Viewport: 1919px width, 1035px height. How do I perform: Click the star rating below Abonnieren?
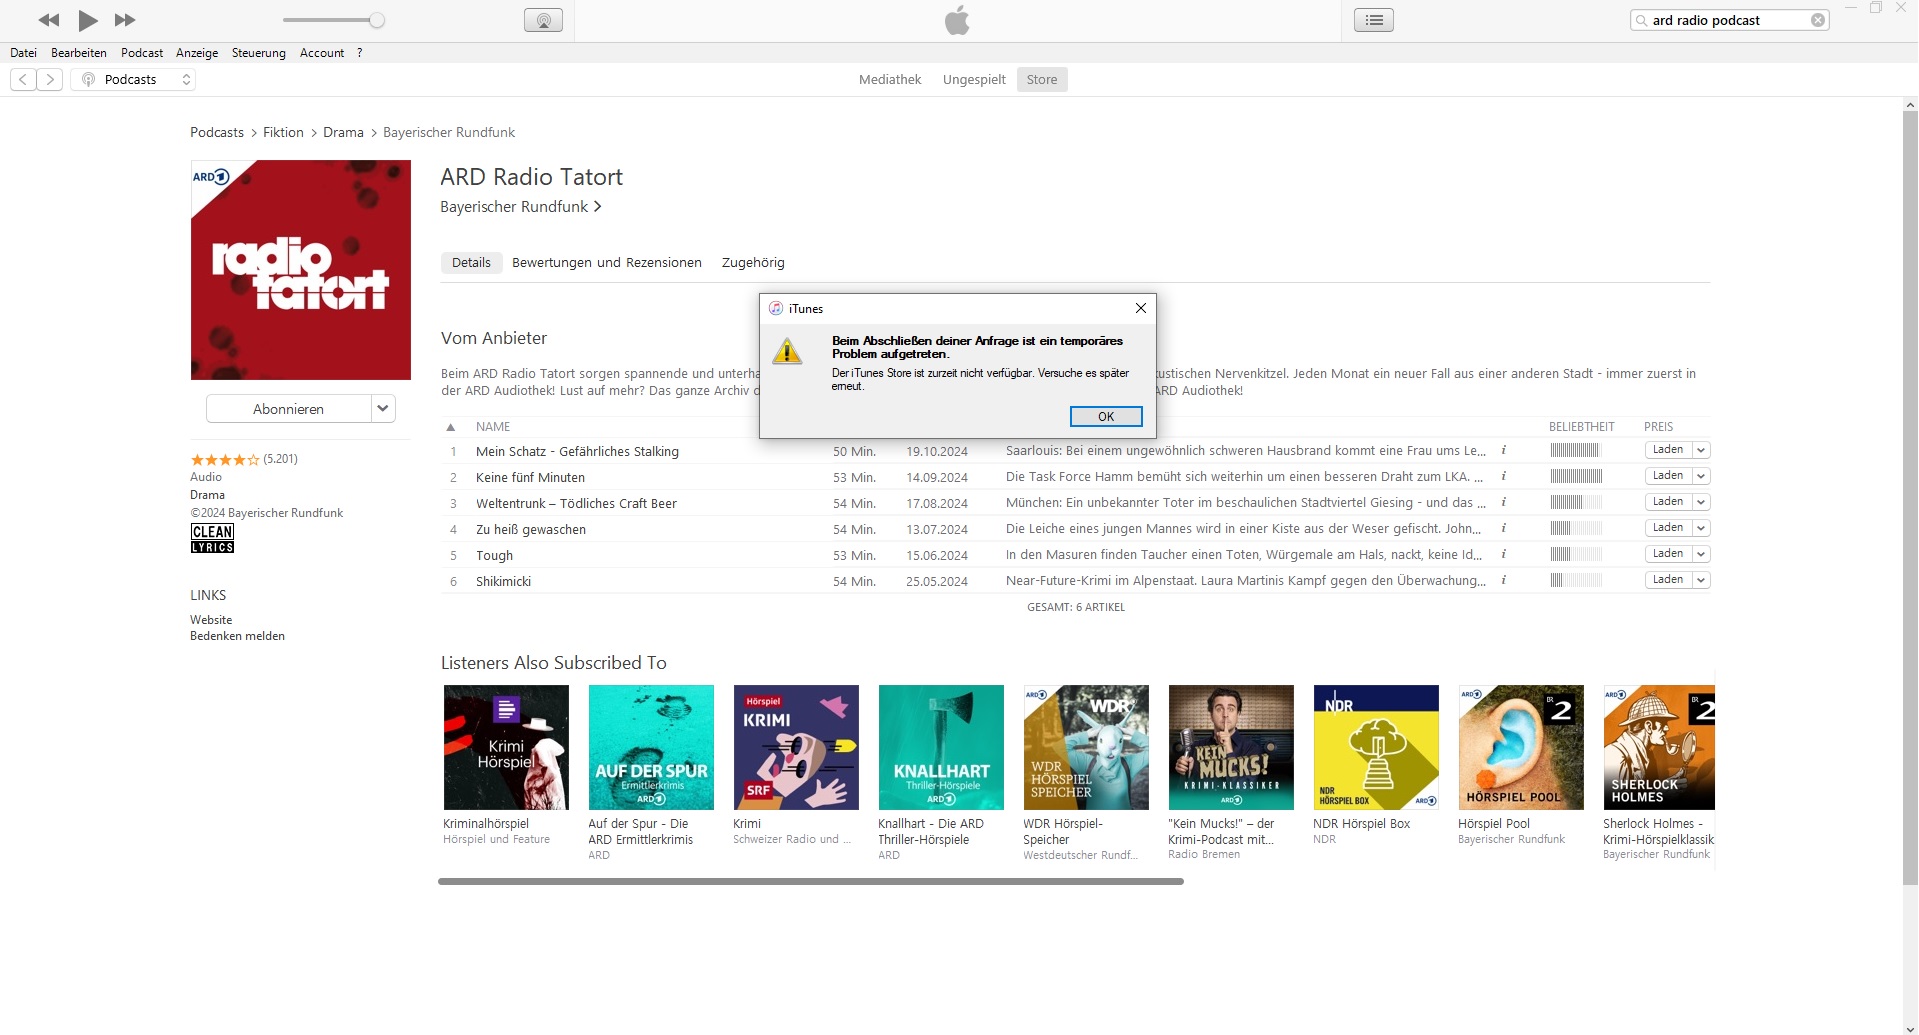[x=225, y=460]
